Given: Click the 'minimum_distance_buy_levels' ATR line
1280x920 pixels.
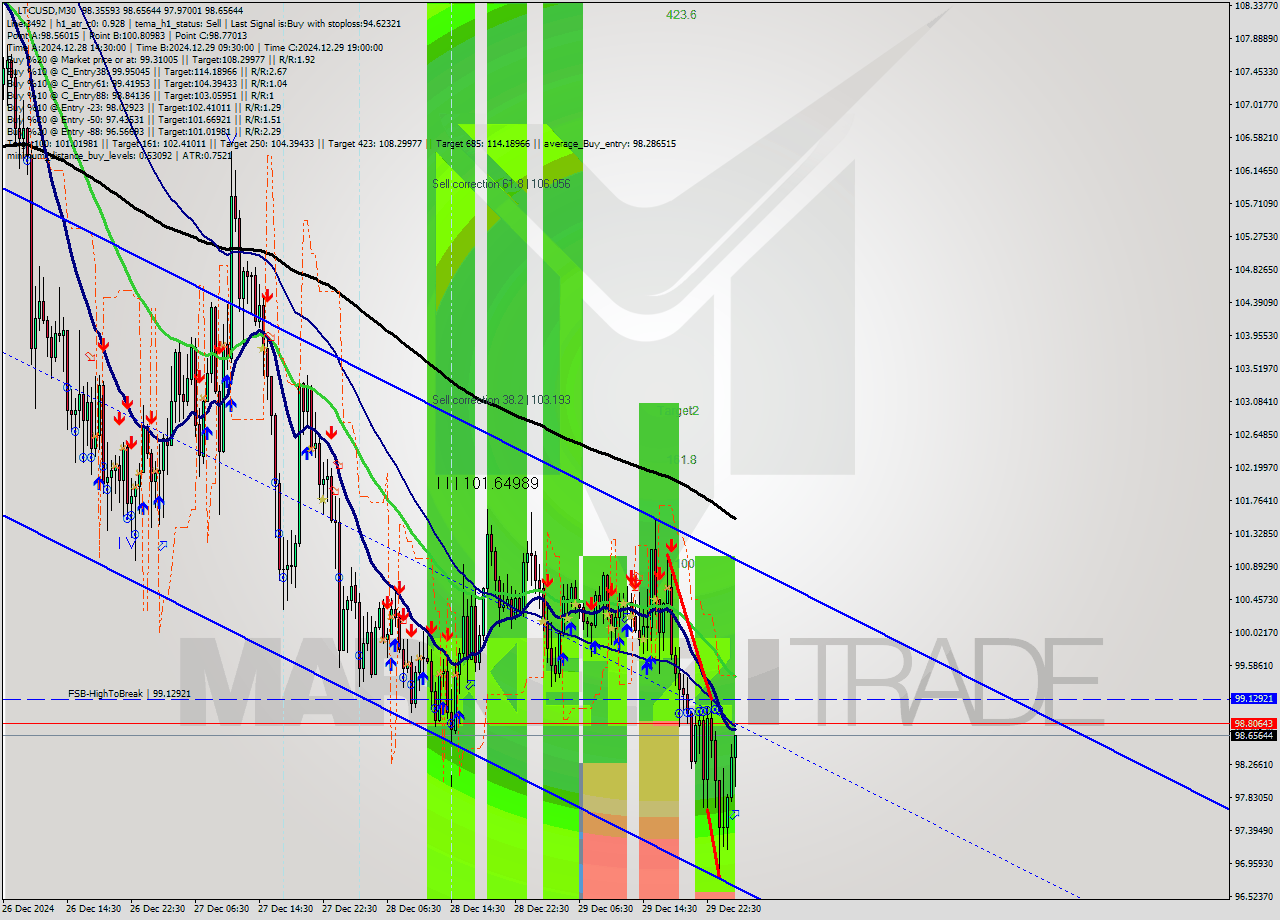Looking at the screenshot, I should pyautogui.click(x=119, y=155).
